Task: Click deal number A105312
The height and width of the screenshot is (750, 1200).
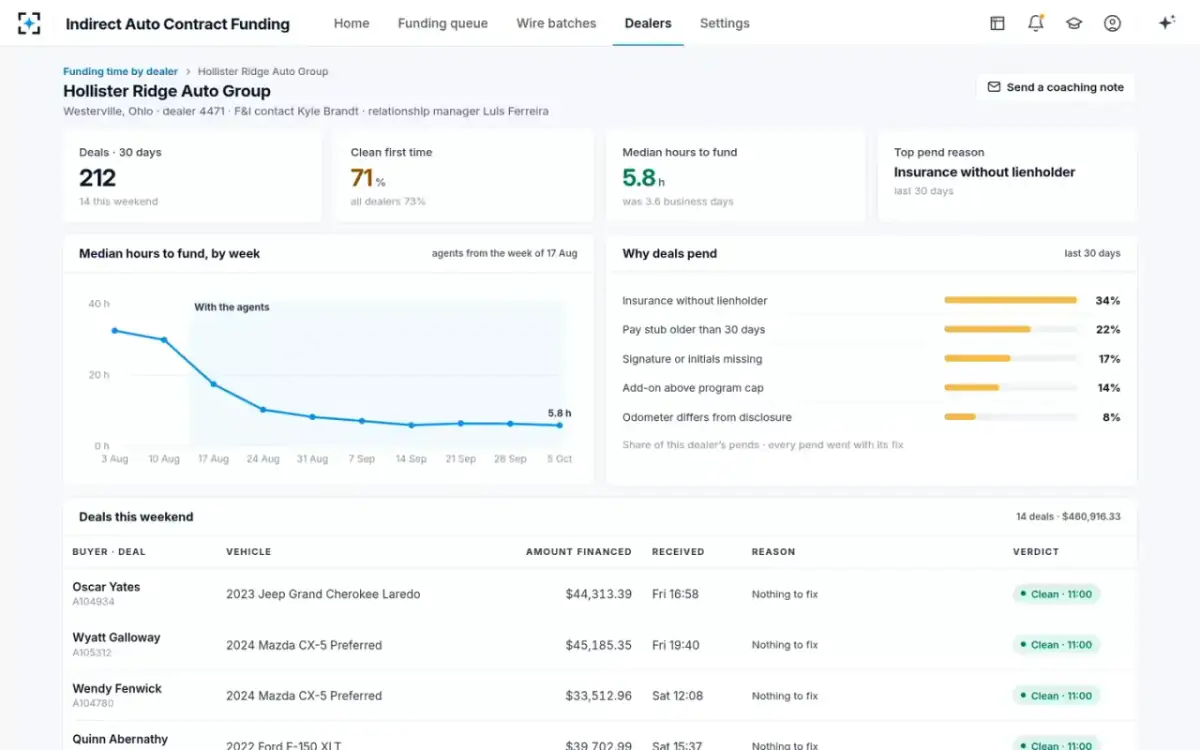Action: pos(92,653)
